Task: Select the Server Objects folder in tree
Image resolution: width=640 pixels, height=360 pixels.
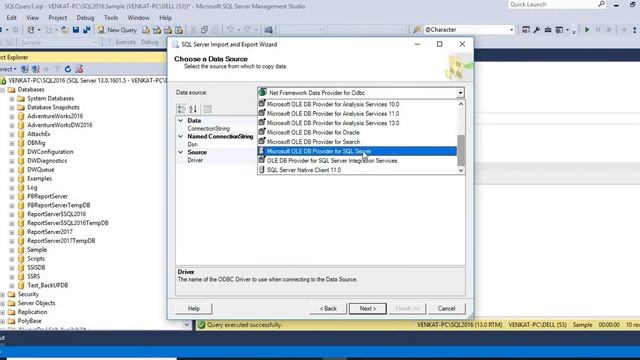Action: click(x=36, y=303)
